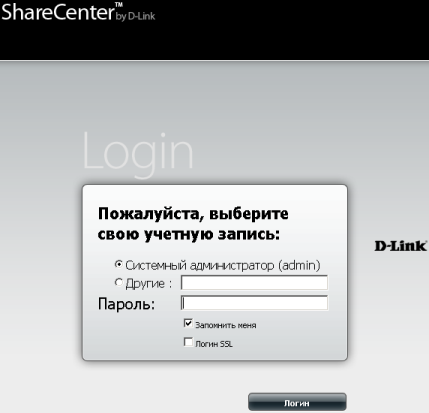
Task: Click the 'Логин SSL' label text
Action: 214,344
